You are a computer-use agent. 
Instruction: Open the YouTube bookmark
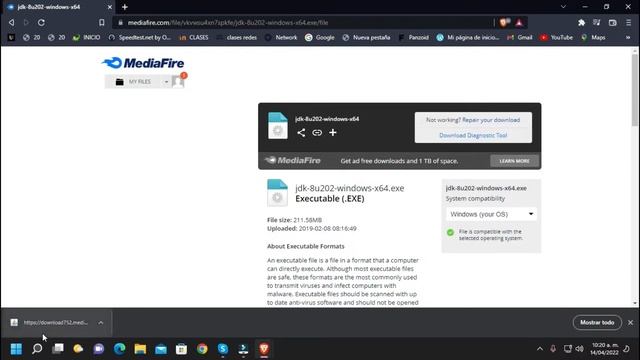556,37
